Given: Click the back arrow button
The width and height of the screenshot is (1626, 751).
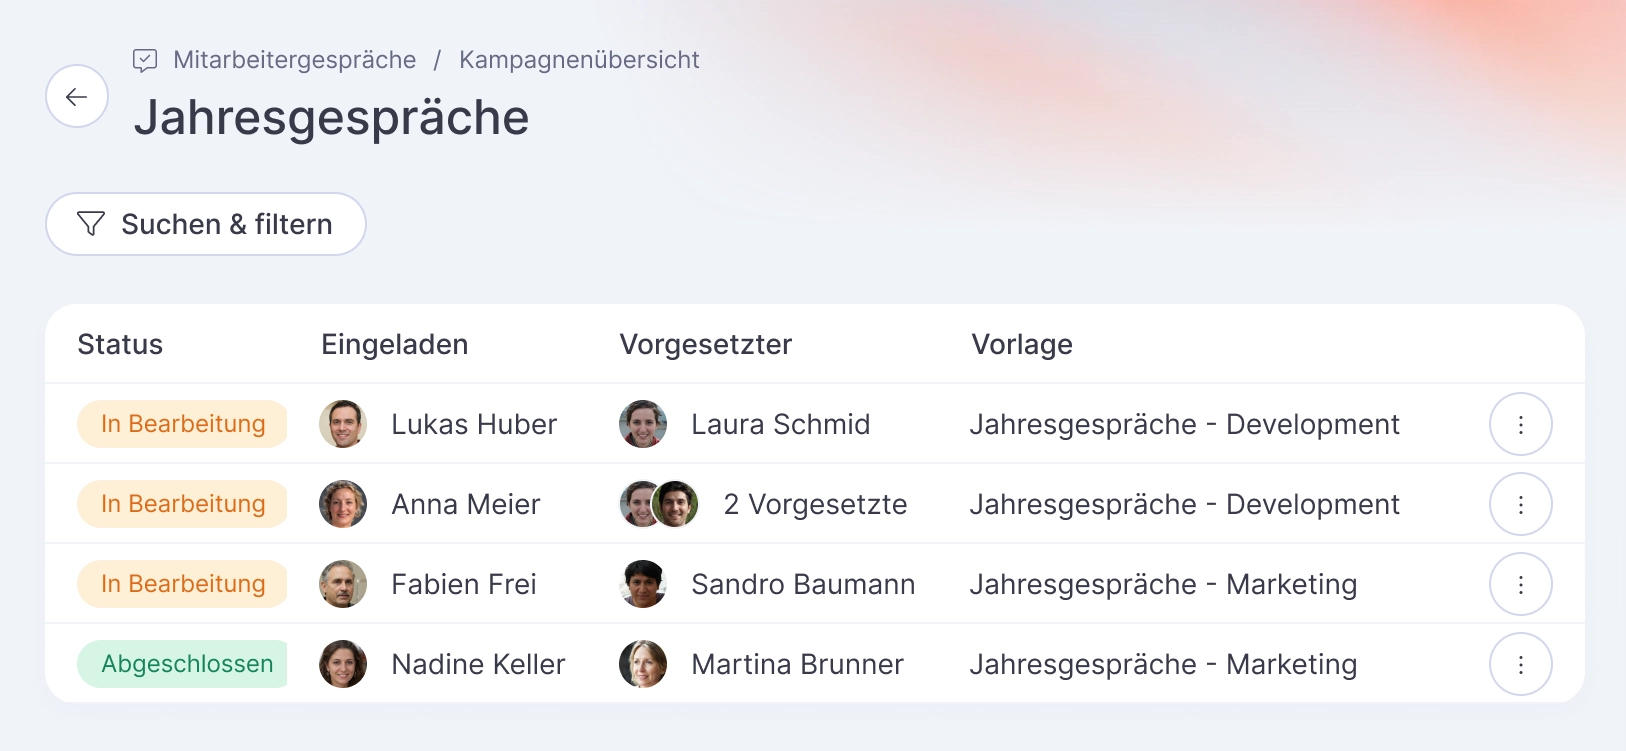Looking at the screenshot, I should coord(77,96).
